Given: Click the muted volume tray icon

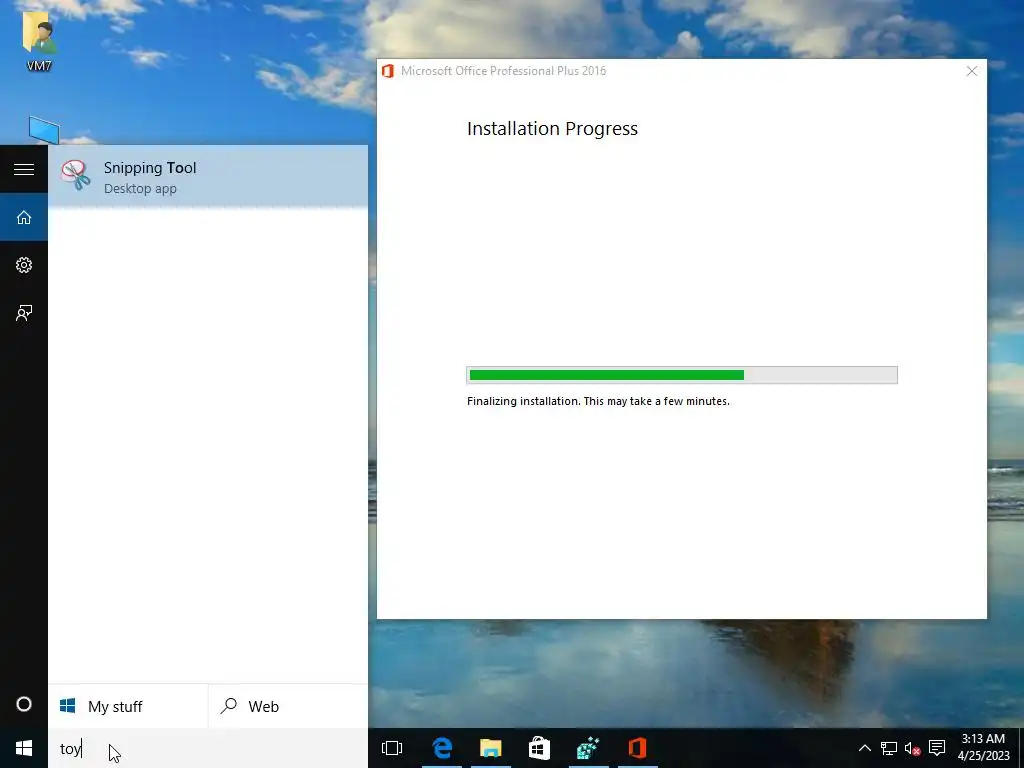Looking at the screenshot, I should pos(912,748).
